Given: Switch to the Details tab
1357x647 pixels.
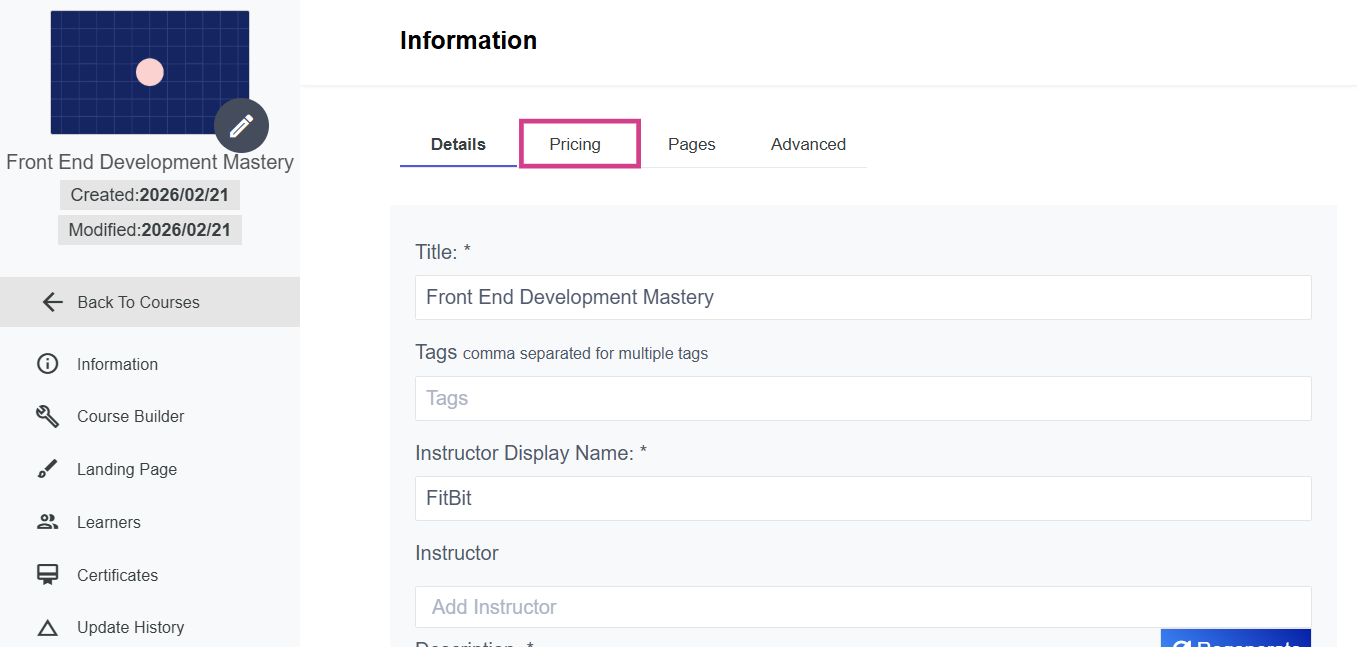Looking at the screenshot, I should point(458,144).
